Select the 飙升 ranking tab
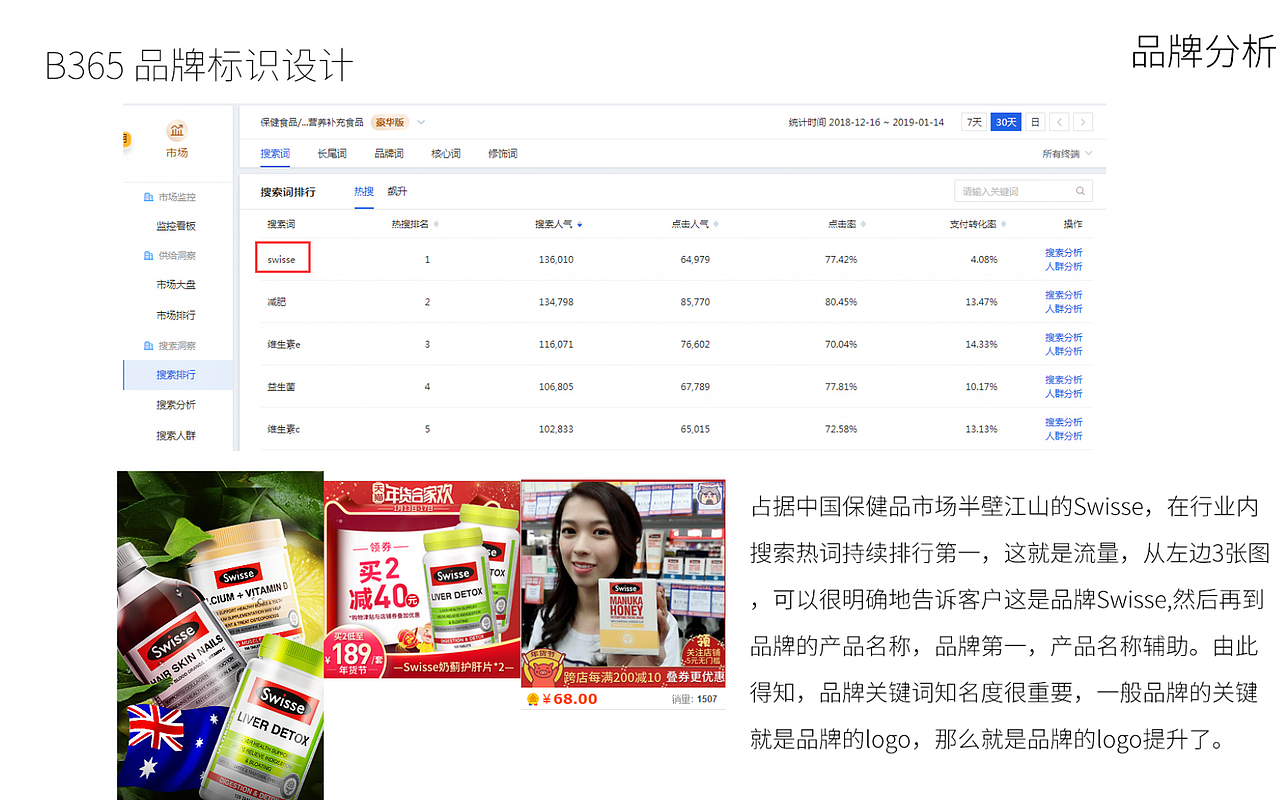The image size is (1280, 800). (397, 191)
